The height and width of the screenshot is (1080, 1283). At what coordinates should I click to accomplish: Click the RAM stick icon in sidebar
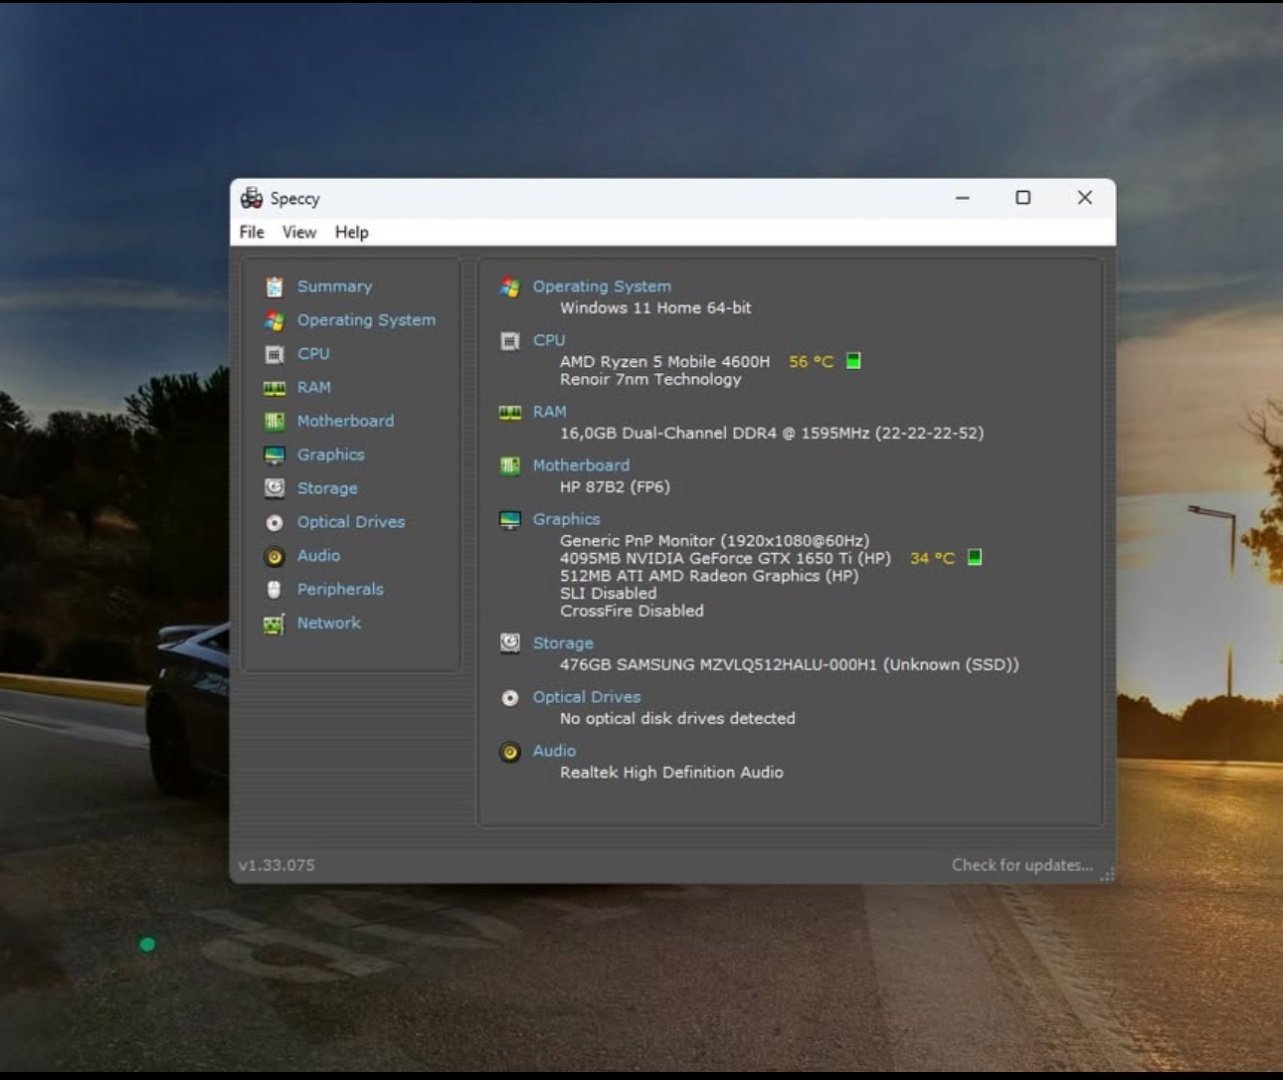[x=274, y=388]
